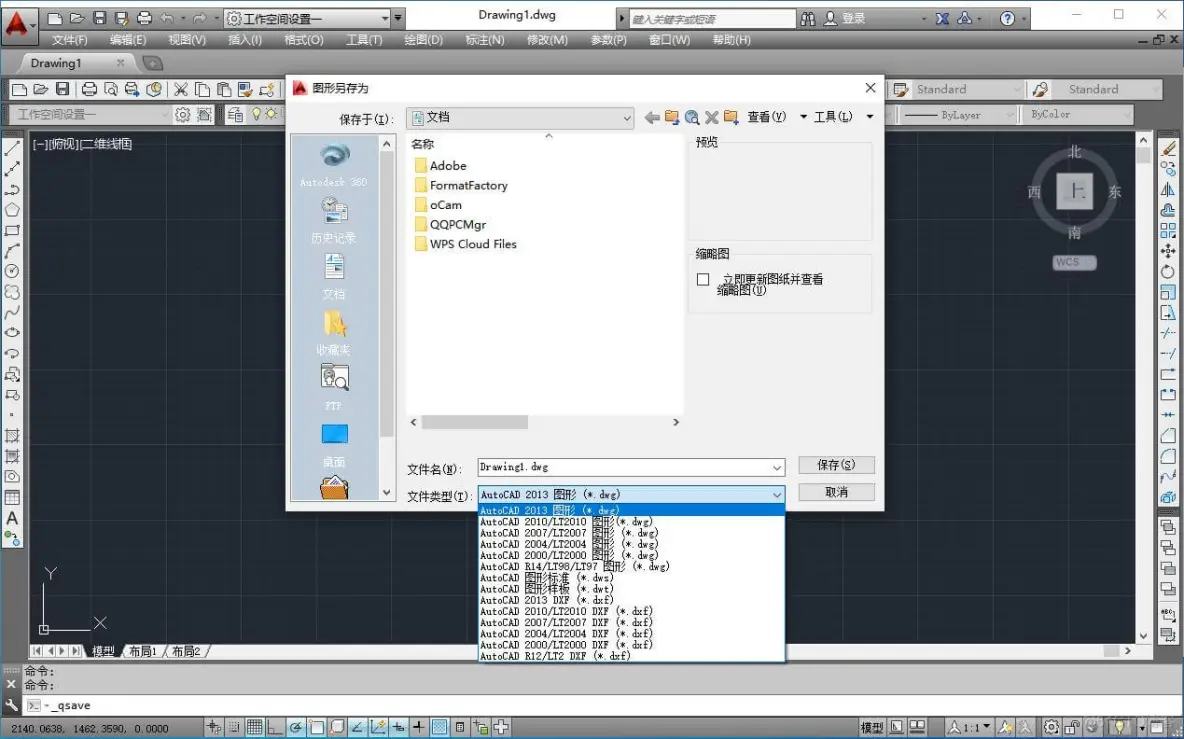Screen dimensions: 1184x739
Task: Toggle ortho mode in the status bar
Action: pos(275,728)
